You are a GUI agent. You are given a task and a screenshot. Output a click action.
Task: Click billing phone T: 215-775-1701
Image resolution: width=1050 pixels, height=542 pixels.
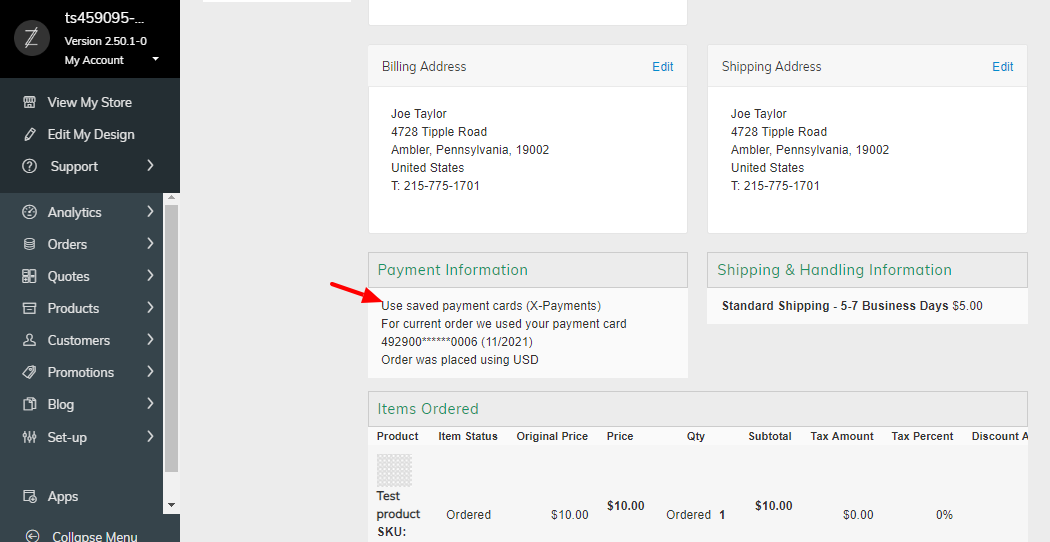pyautogui.click(x=435, y=186)
